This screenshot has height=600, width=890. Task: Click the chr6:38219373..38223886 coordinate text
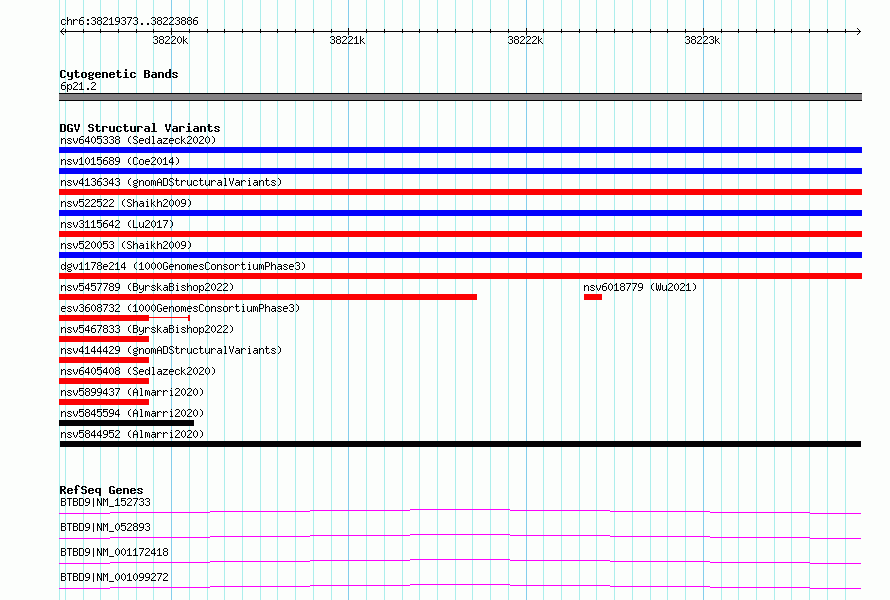[x=129, y=22]
